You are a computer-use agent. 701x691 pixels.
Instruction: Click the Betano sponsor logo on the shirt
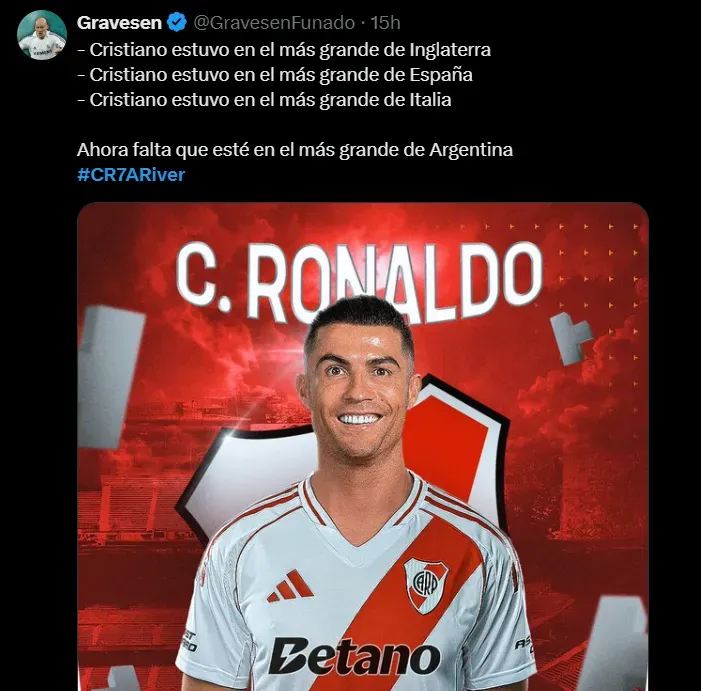pos(355,656)
